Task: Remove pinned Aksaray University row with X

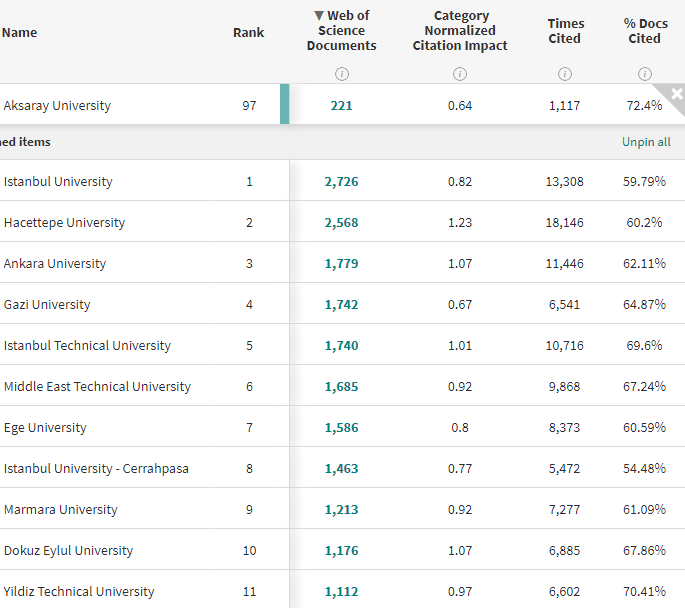Action: [x=677, y=94]
